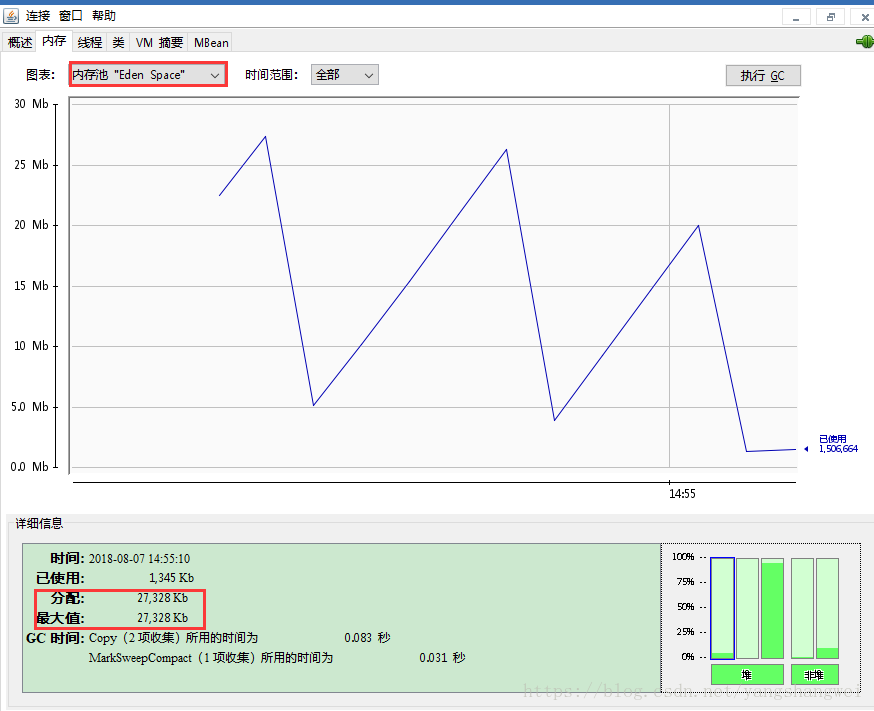Image resolution: width=874 pixels, height=711 pixels.
Task: Switch to the 线程 tab
Action: 90,42
